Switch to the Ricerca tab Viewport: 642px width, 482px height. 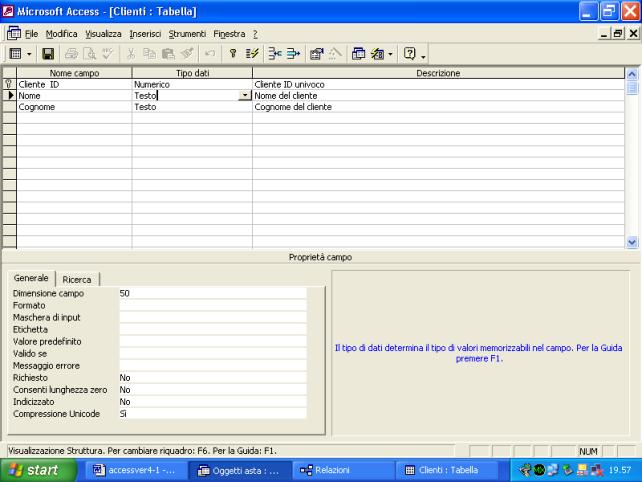click(x=77, y=280)
